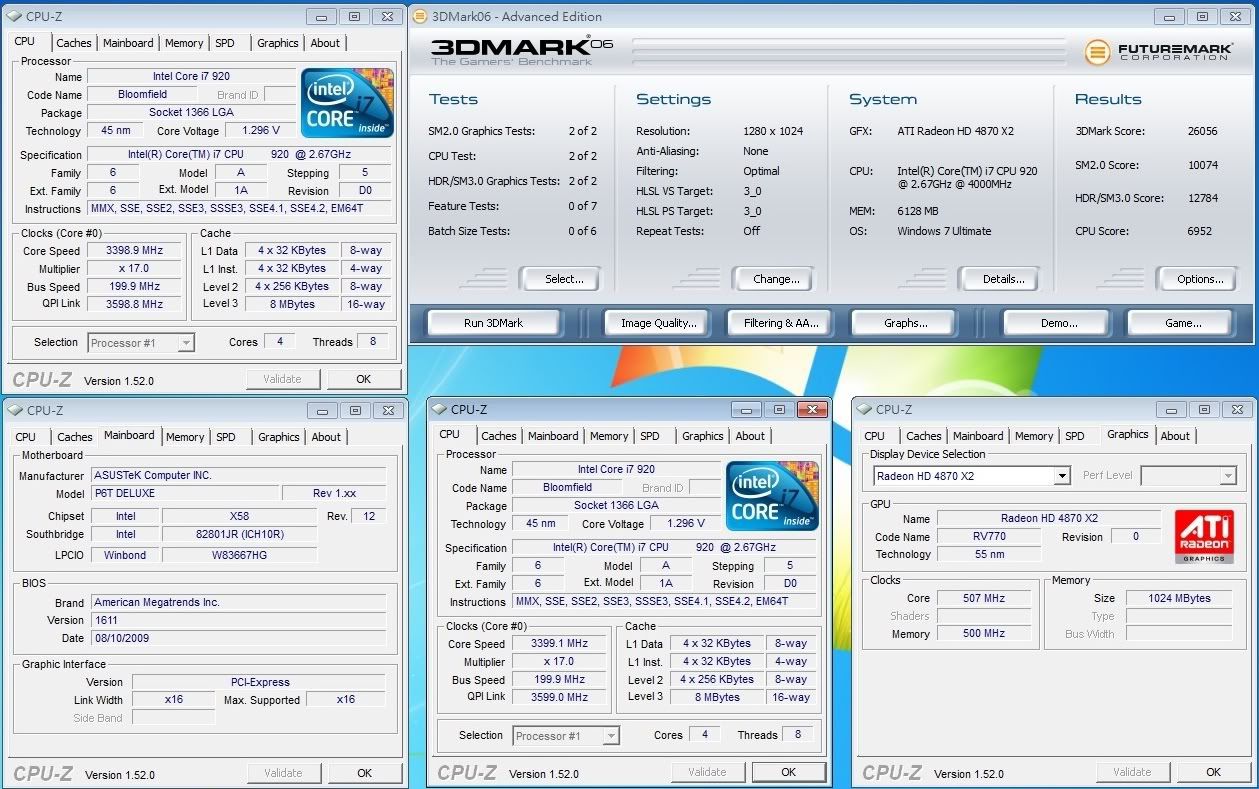Image resolution: width=1259 pixels, height=789 pixels.
Task: Click the Intel Core i7 logo in top-left CPU-Z window
Action: [347, 103]
